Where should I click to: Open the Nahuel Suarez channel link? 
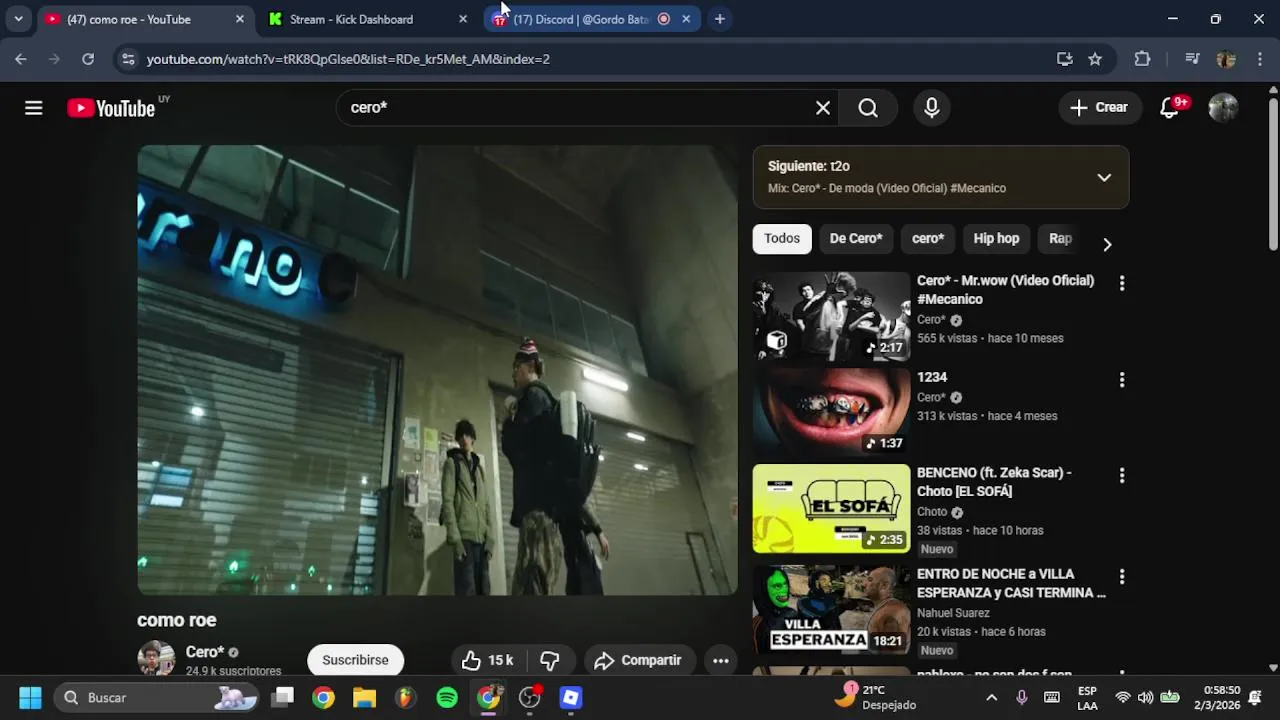point(953,613)
